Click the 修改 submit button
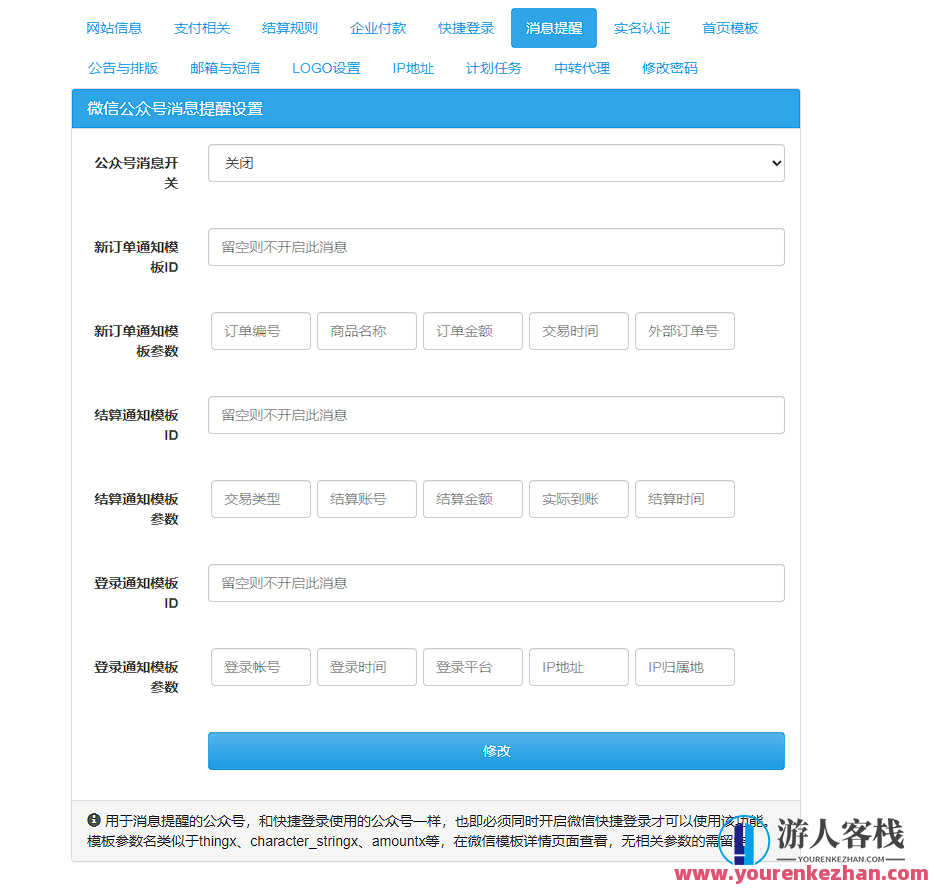The image size is (934, 890). click(x=495, y=751)
